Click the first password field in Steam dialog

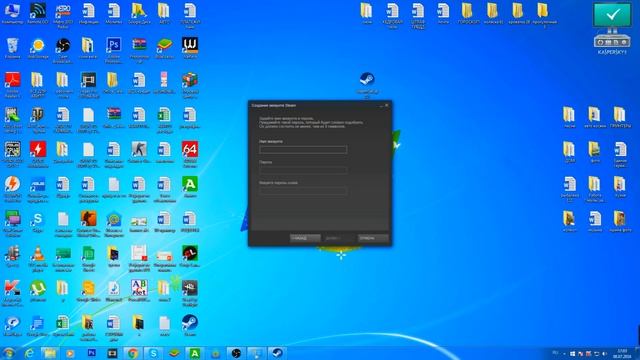pyautogui.click(x=303, y=171)
